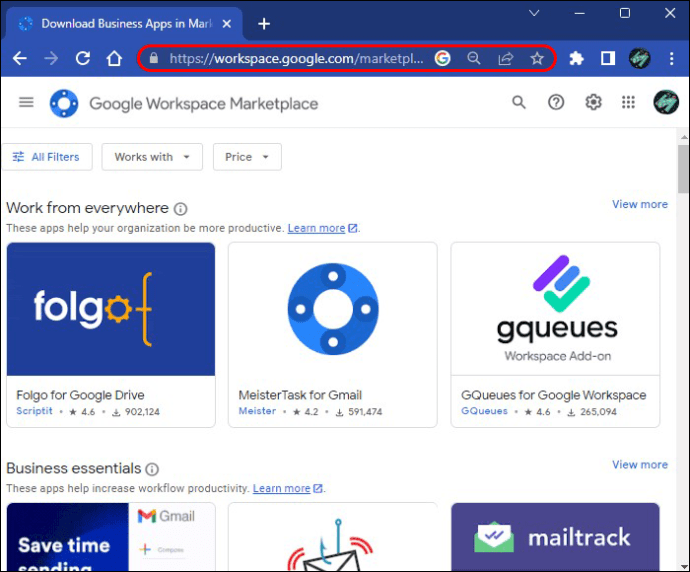The height and width of the screenshot is (572, 690).
Task: Click the Google Workspace Marketplace logo
Action: point(64,103)
